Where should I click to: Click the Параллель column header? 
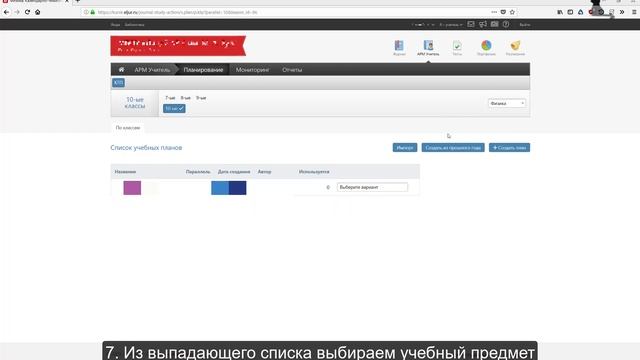pyautogui.click(x=198, y=172)
